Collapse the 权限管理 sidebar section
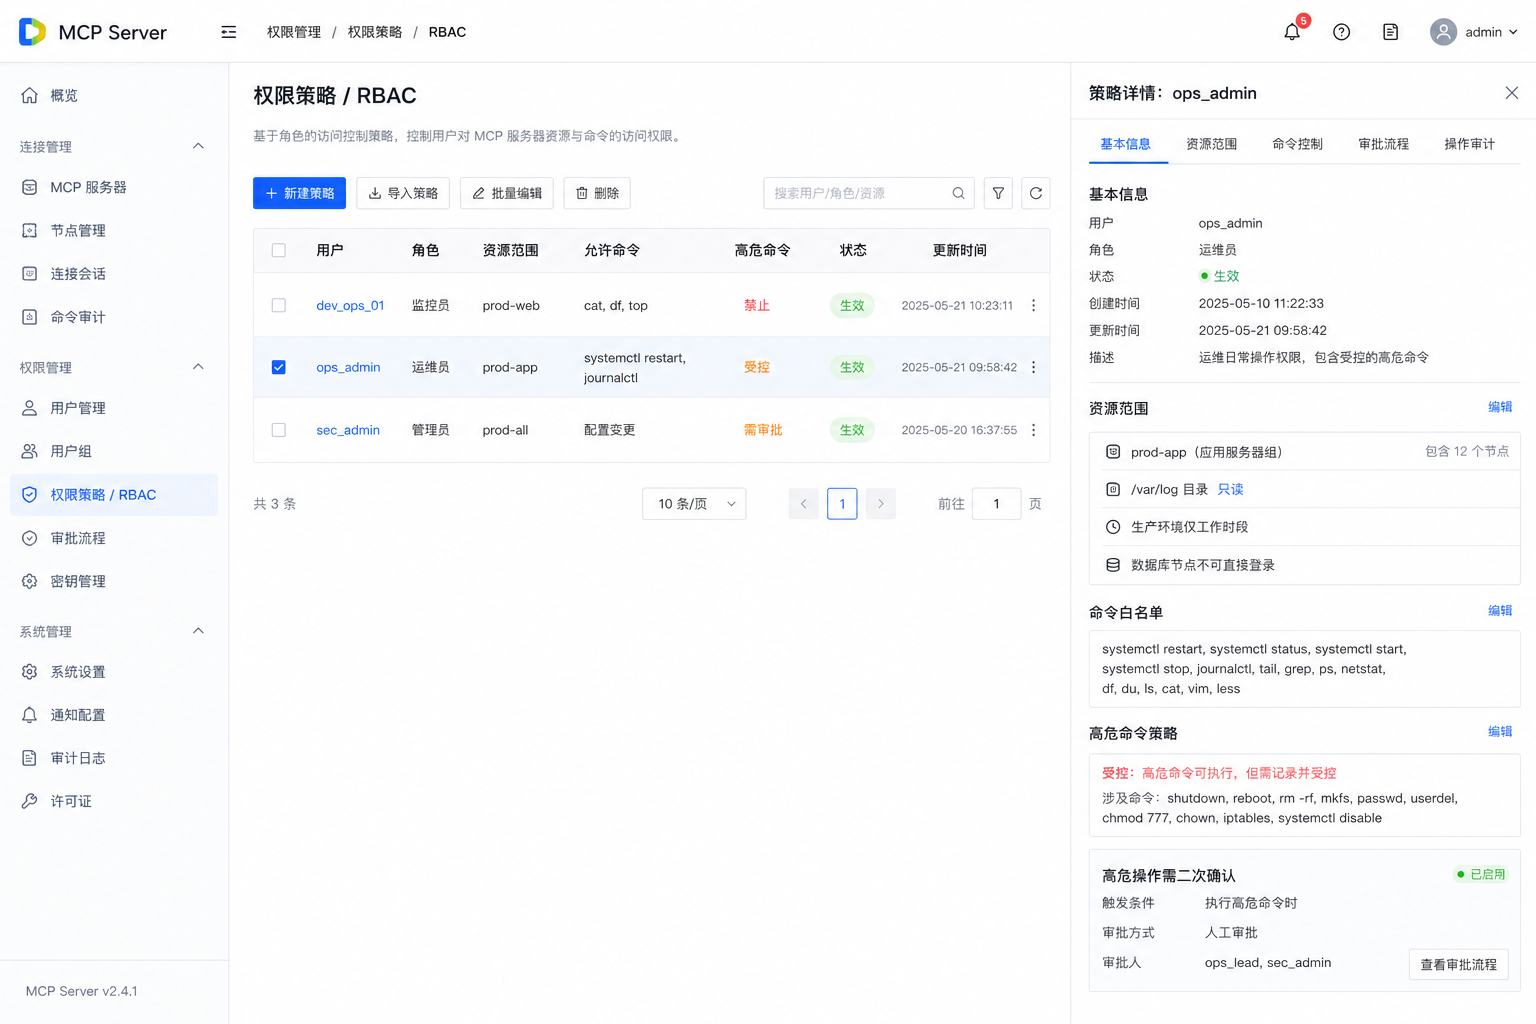 [x=198, y=367]
